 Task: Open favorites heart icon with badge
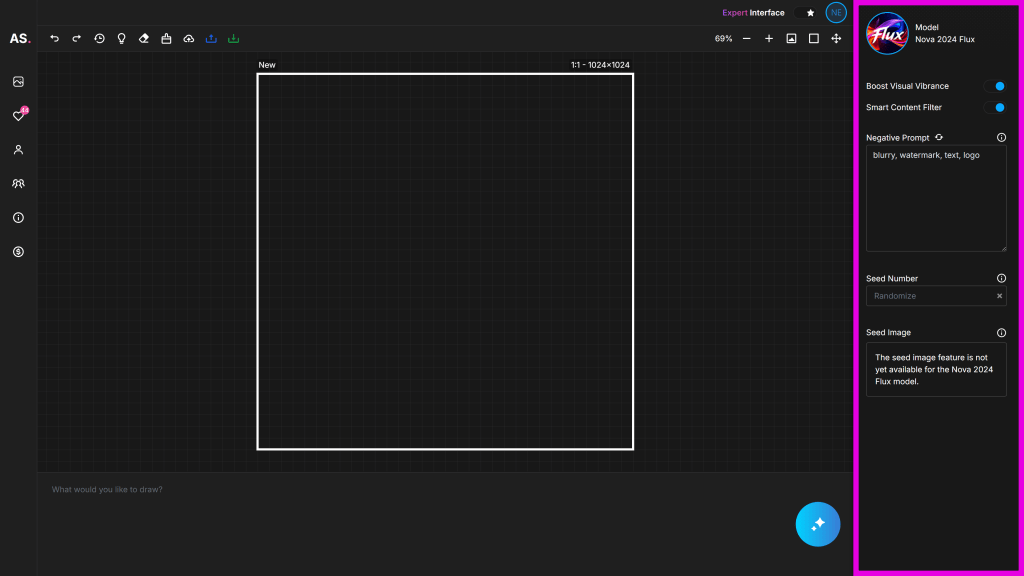19,115
